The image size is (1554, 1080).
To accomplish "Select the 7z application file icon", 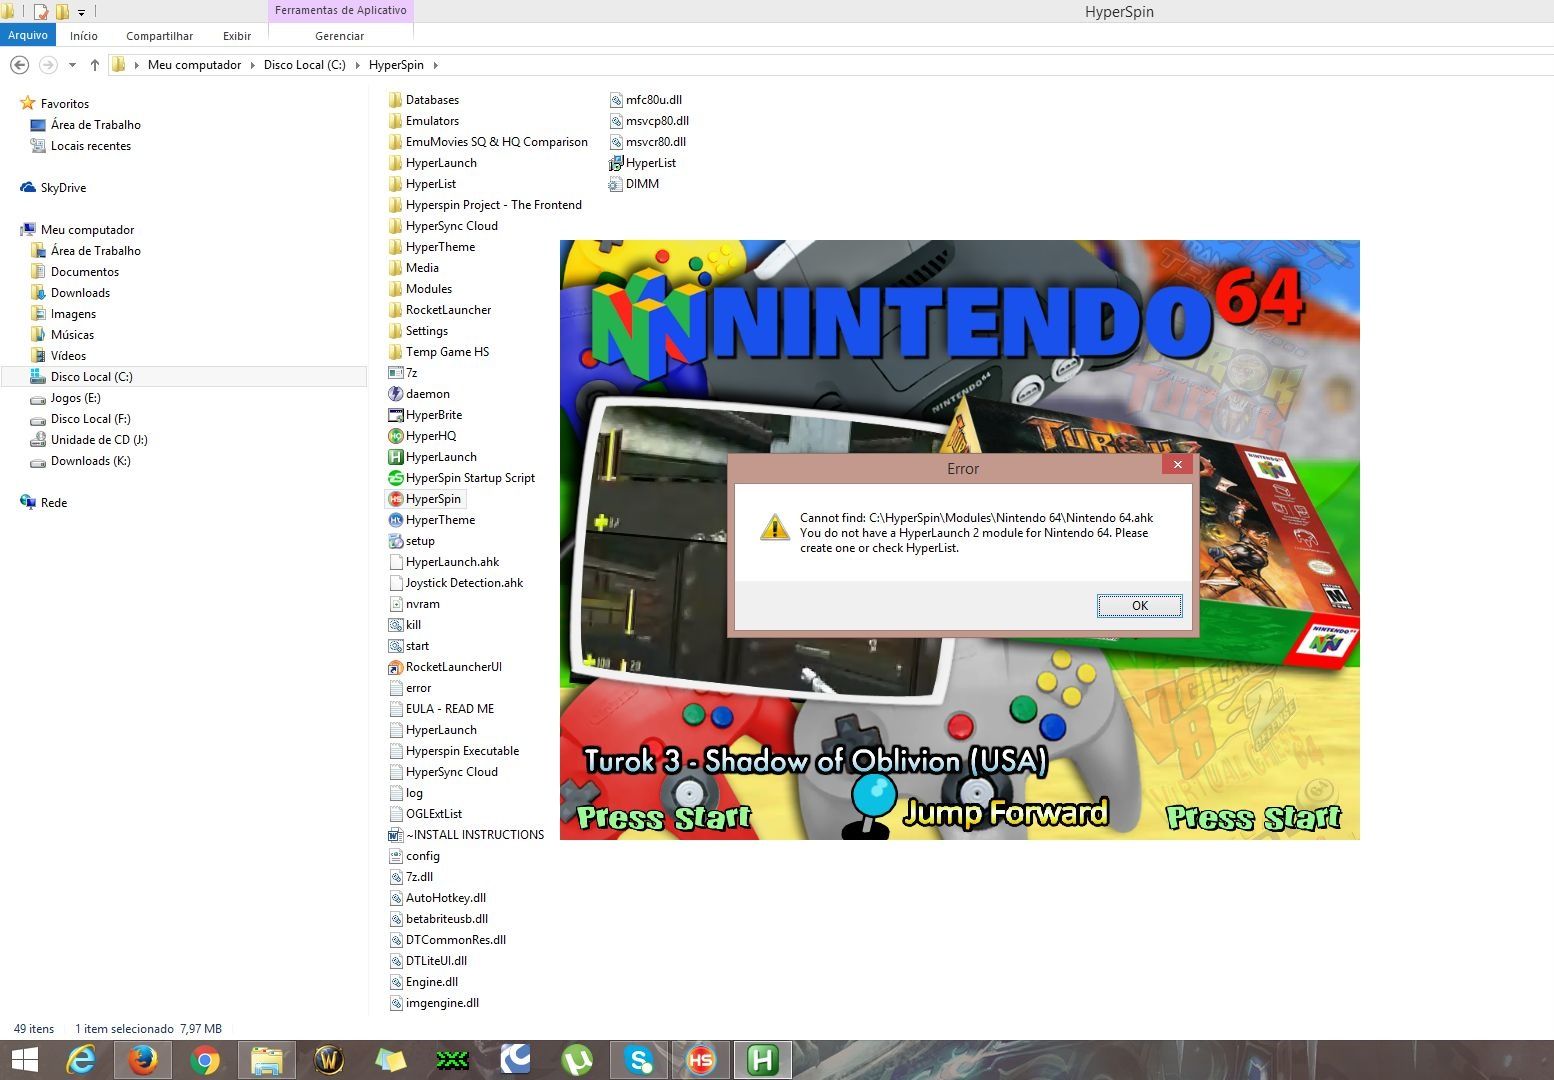I will pos(396,373).
